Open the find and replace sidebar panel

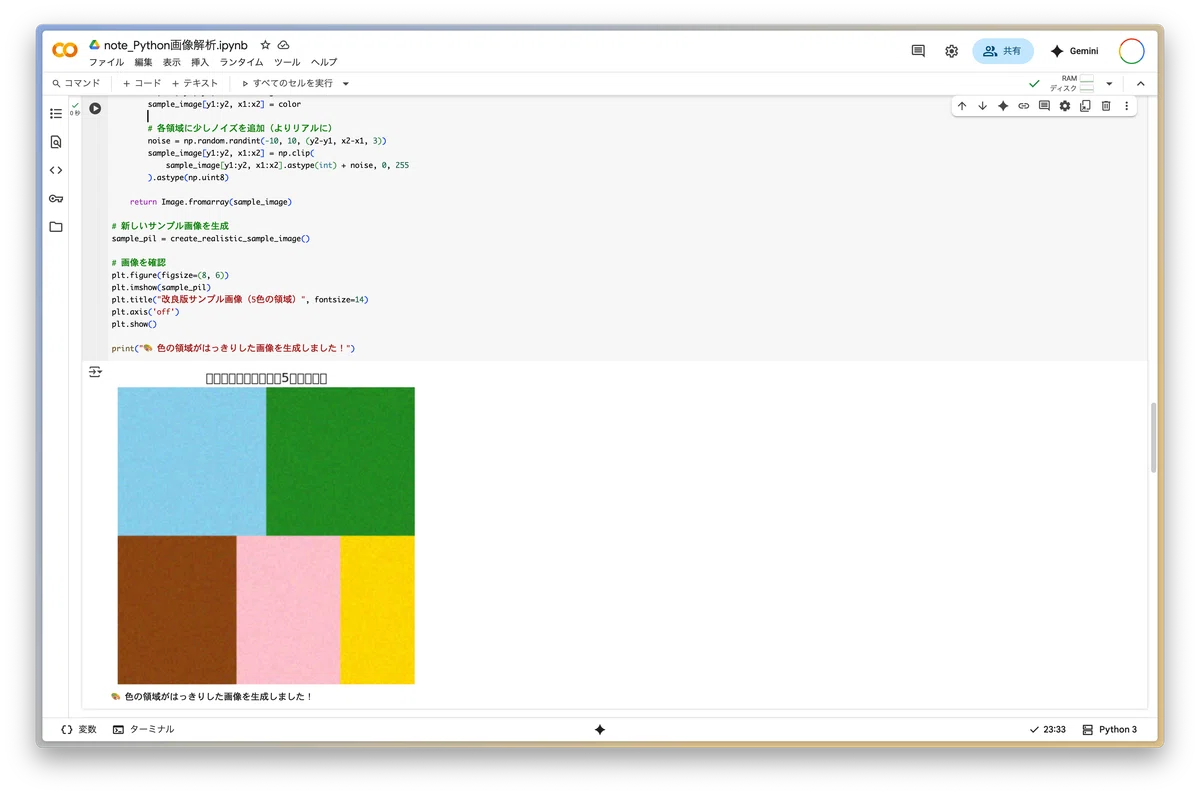pyautogui.click(x=56, y=142)
